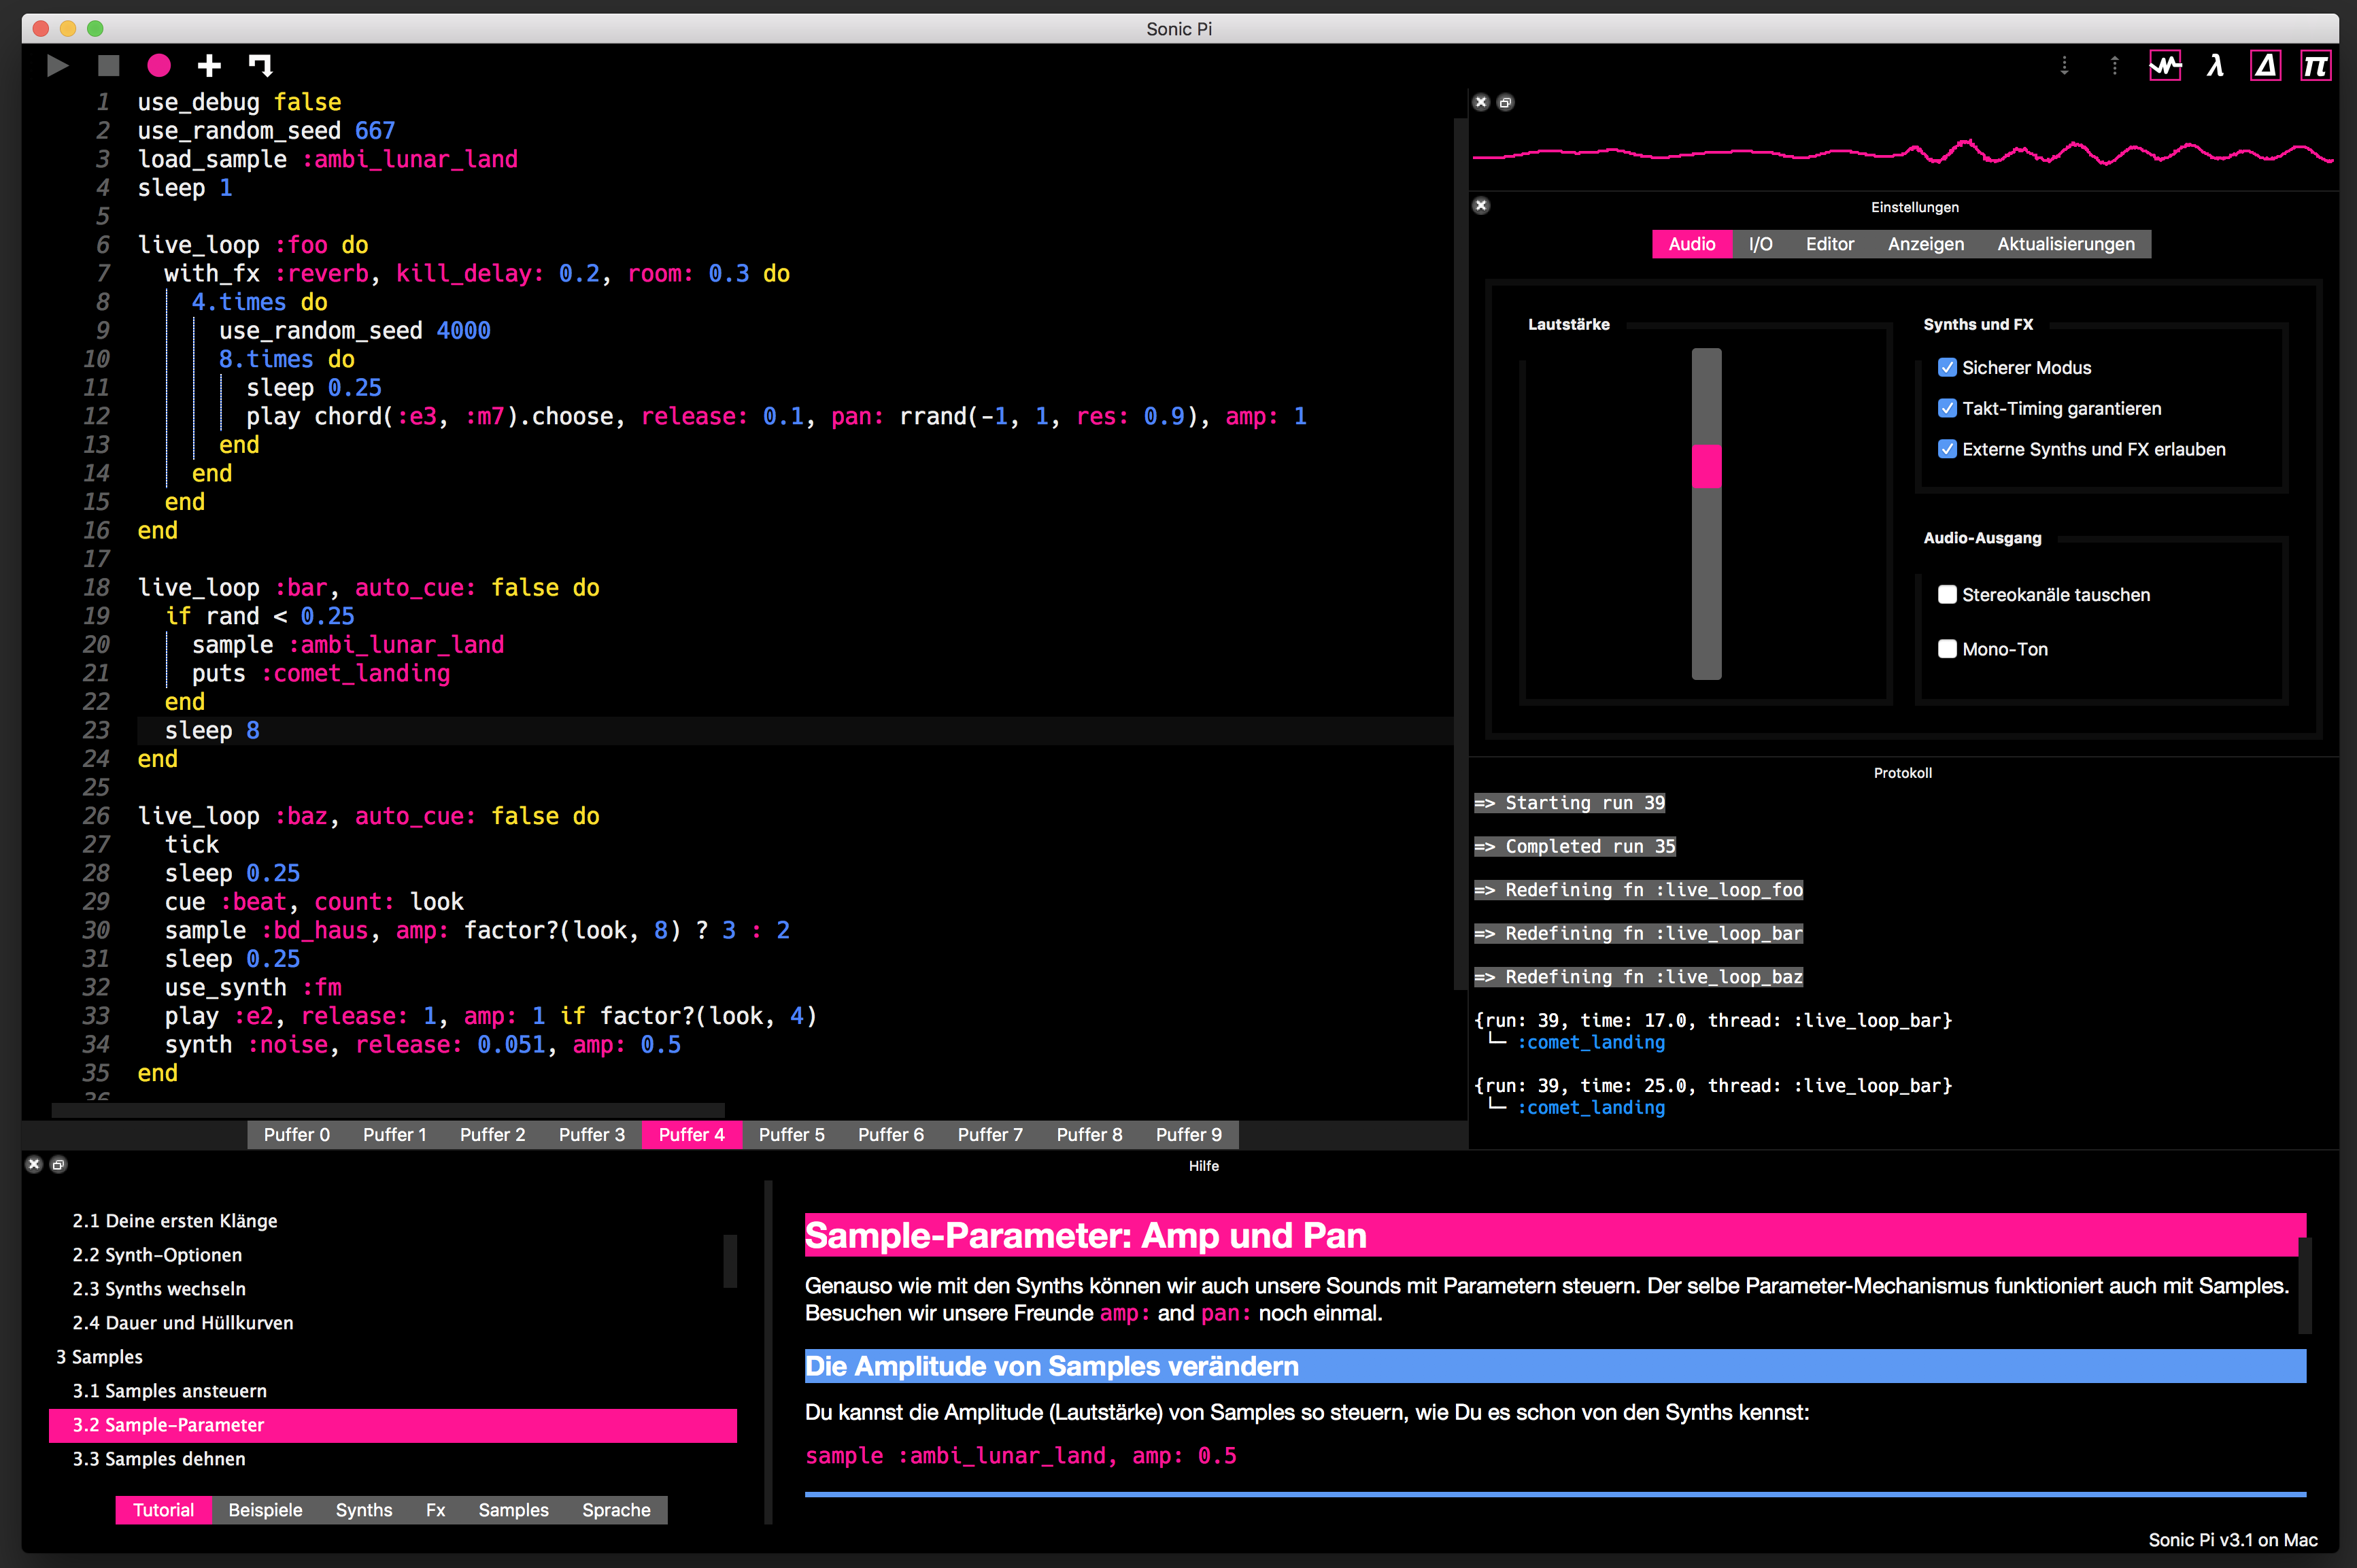Viewport: 2357px width, 1568px height.
Task: Open the Beispiele help tab
Action: click(x=265, y=1510)
